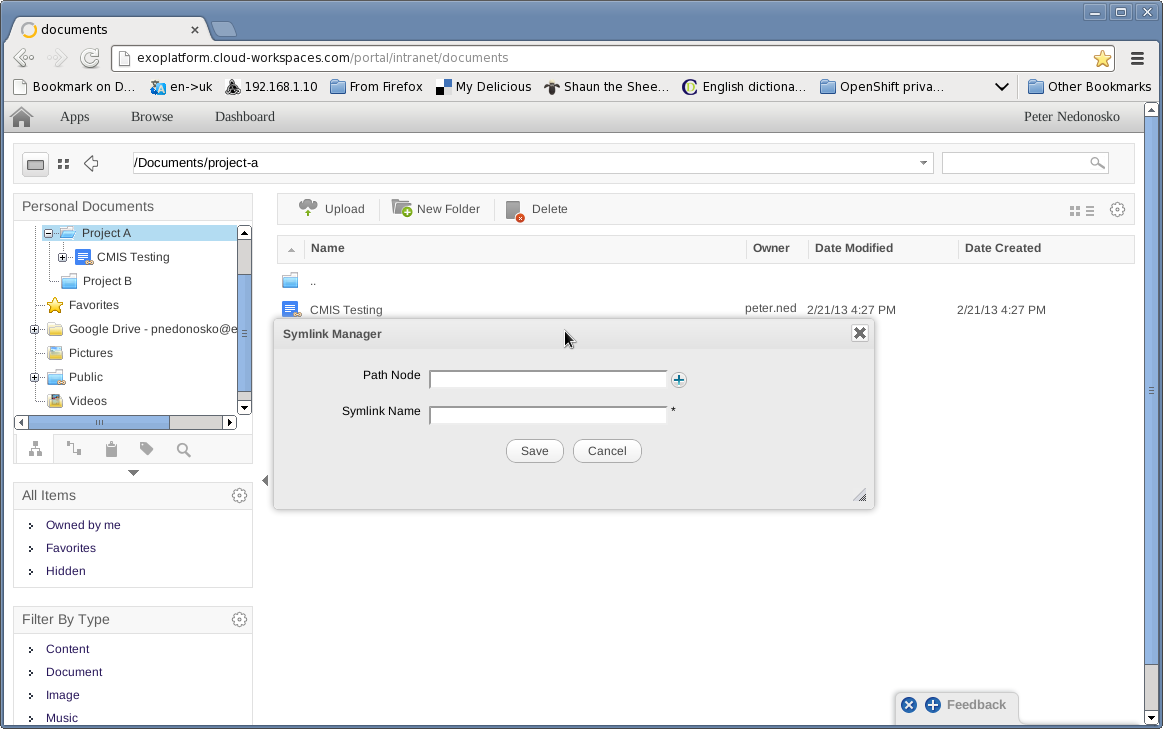Open the All Items settings gear
The image size is (1163, 729).
tap(239, 495)
